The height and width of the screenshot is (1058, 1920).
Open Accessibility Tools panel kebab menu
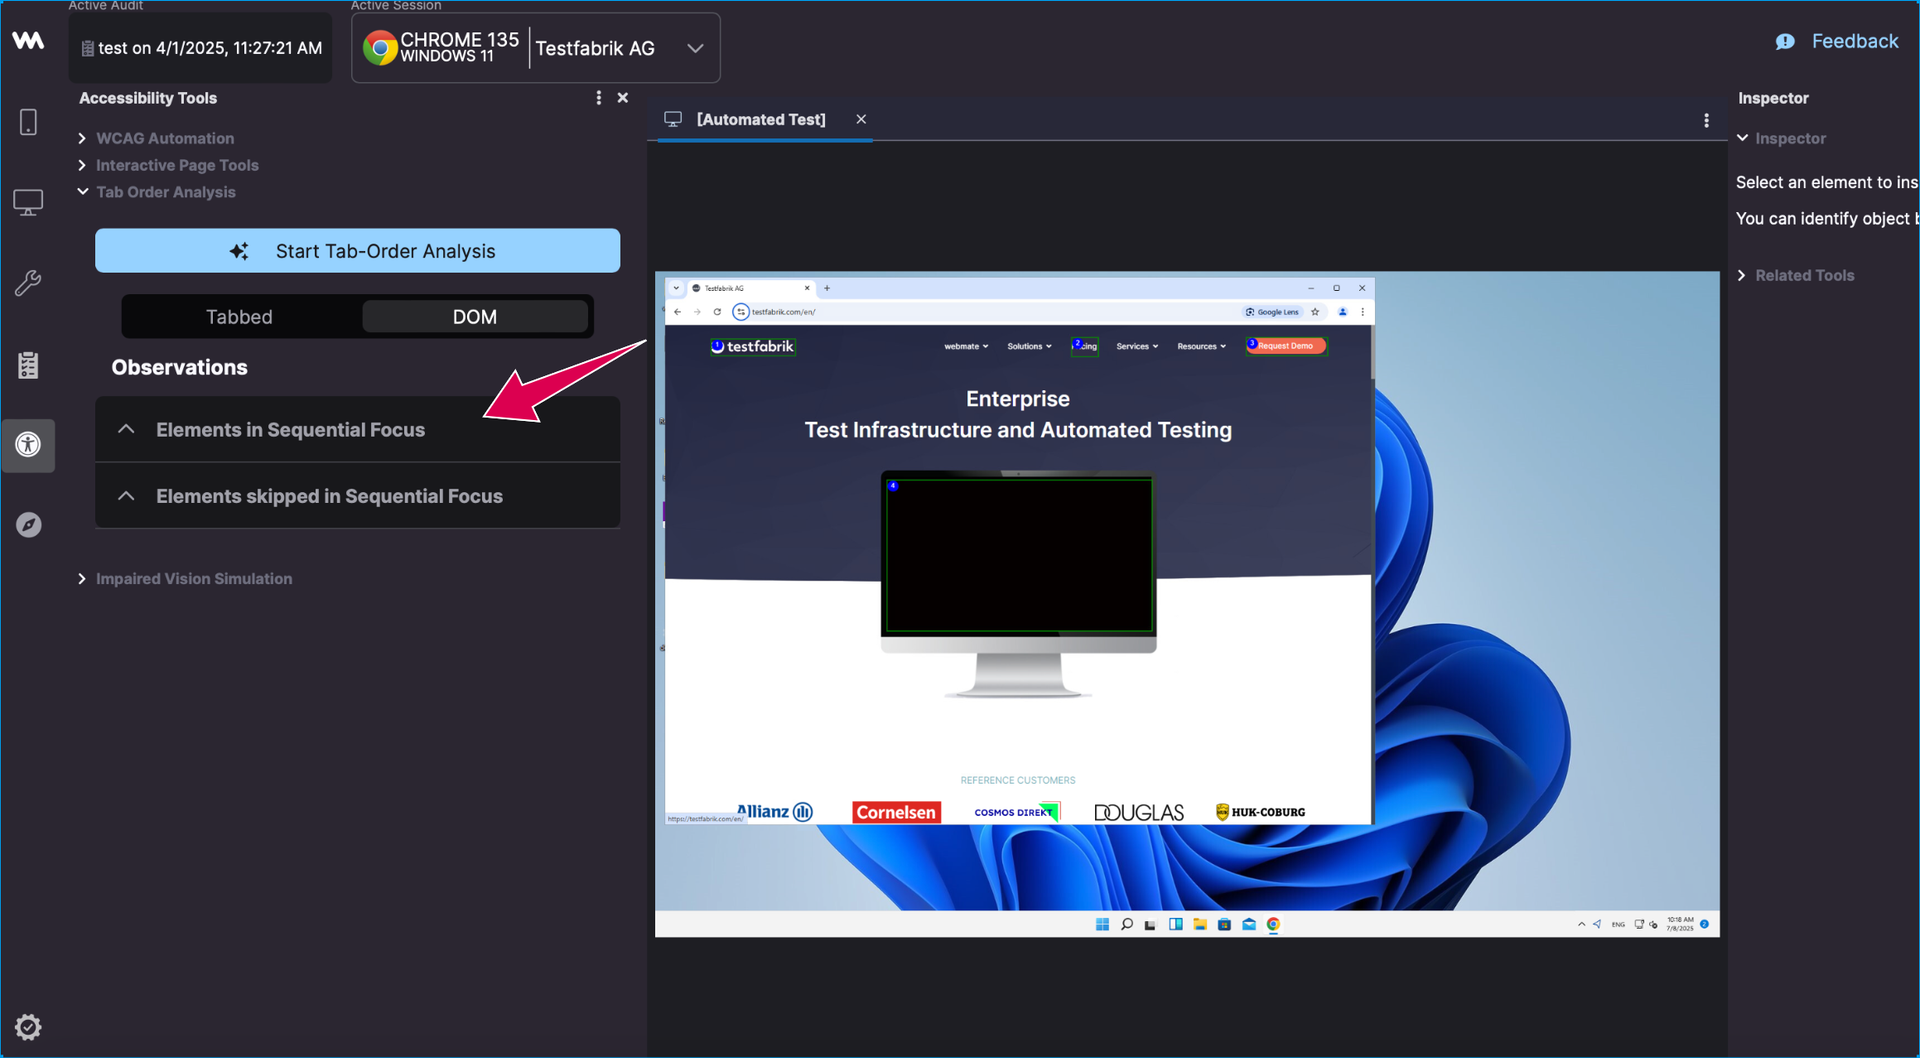598,98
